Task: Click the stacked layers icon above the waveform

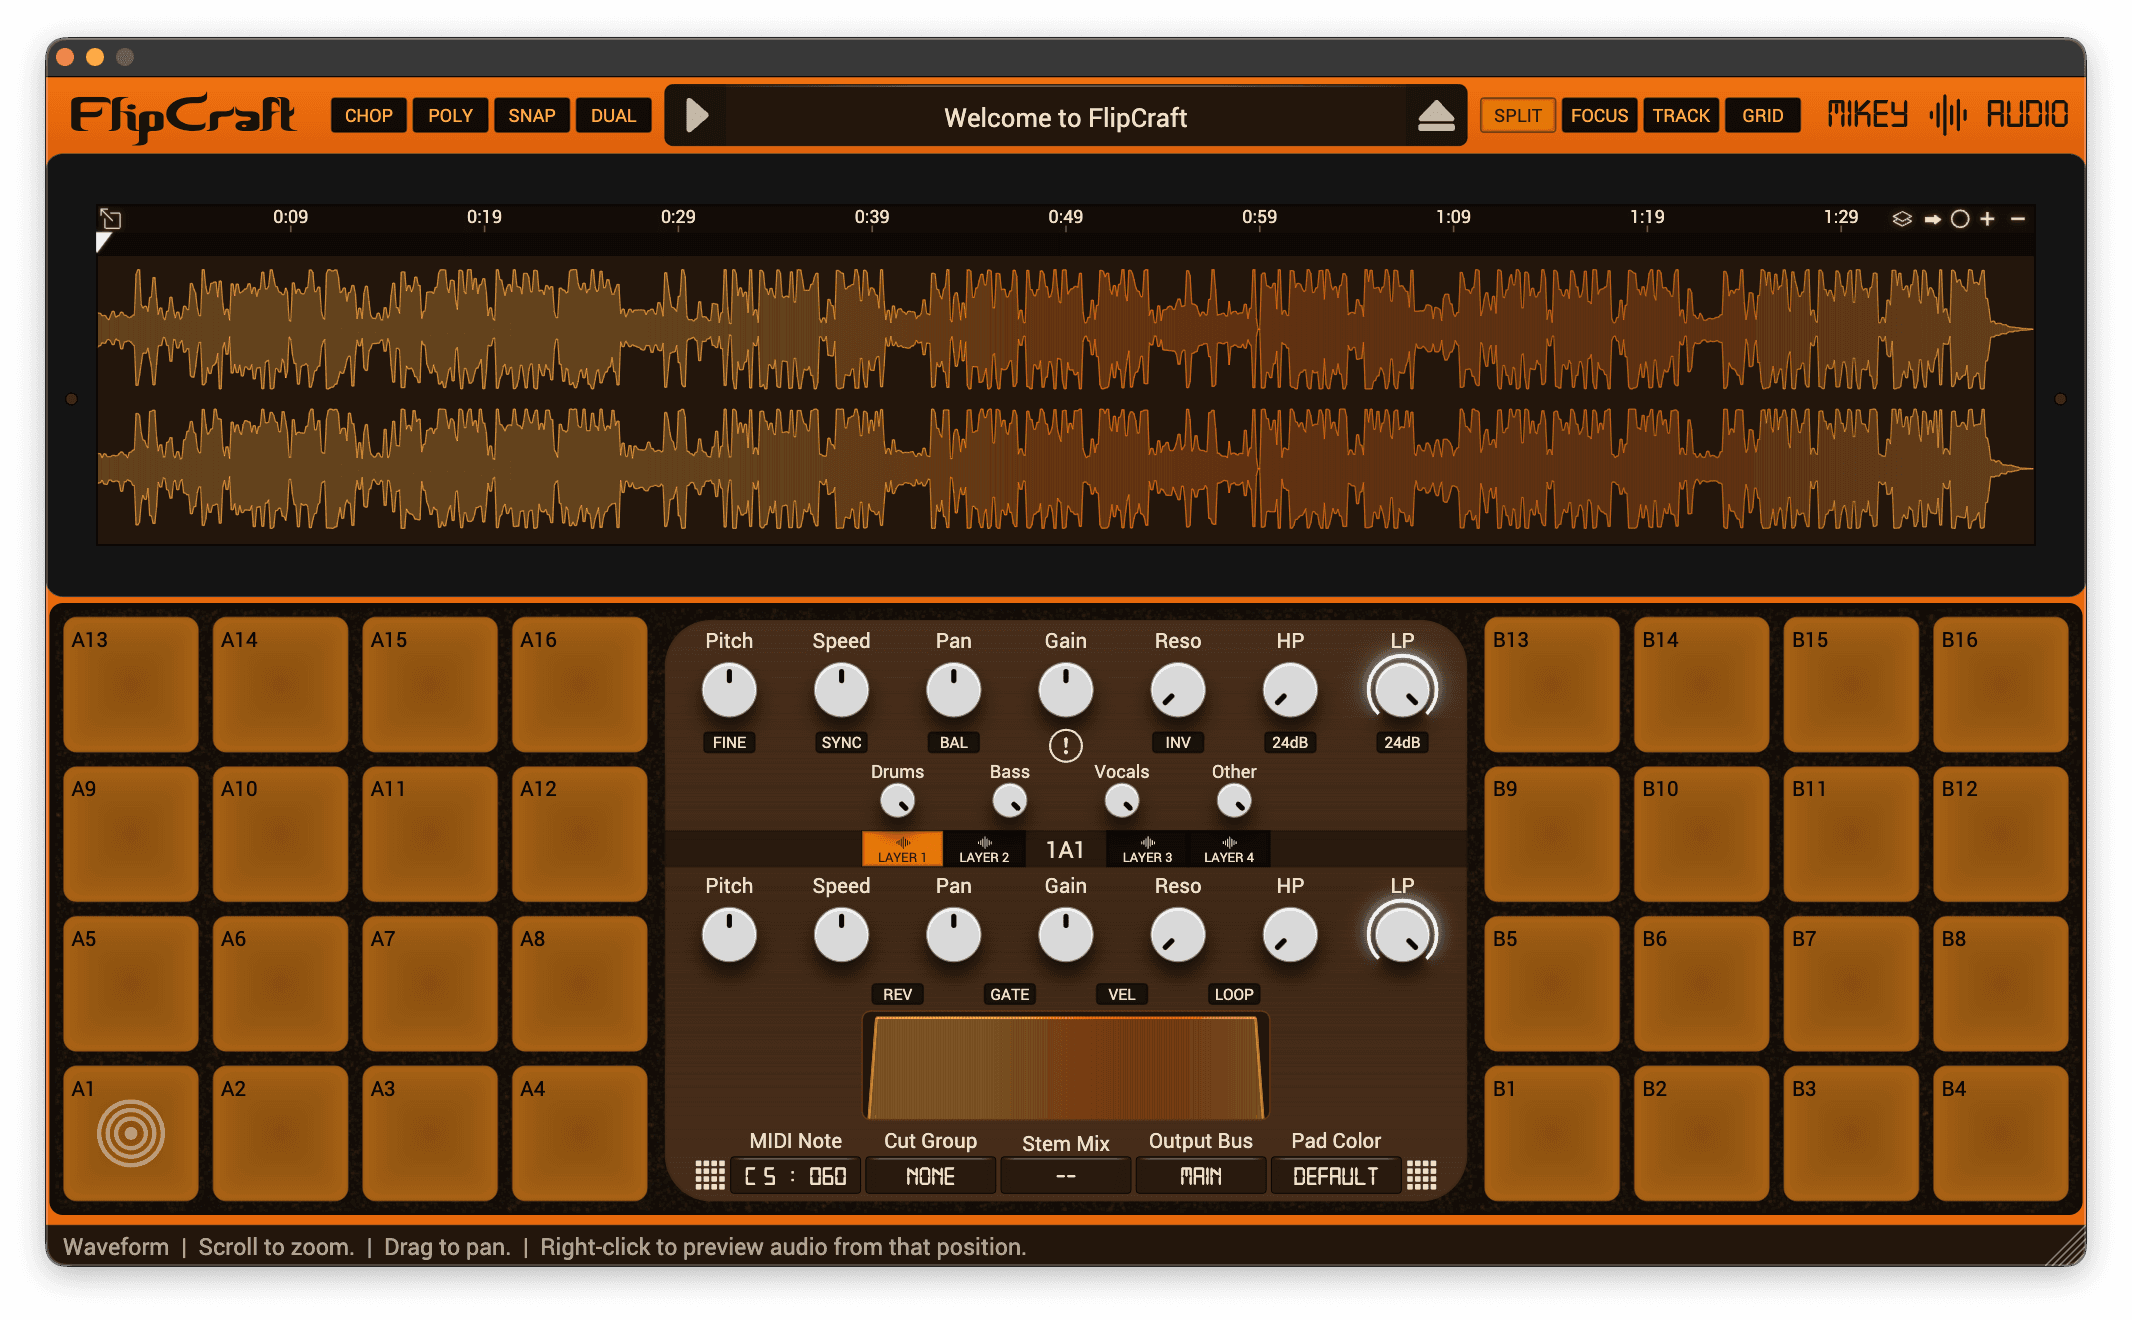Action: point(1901,219)
